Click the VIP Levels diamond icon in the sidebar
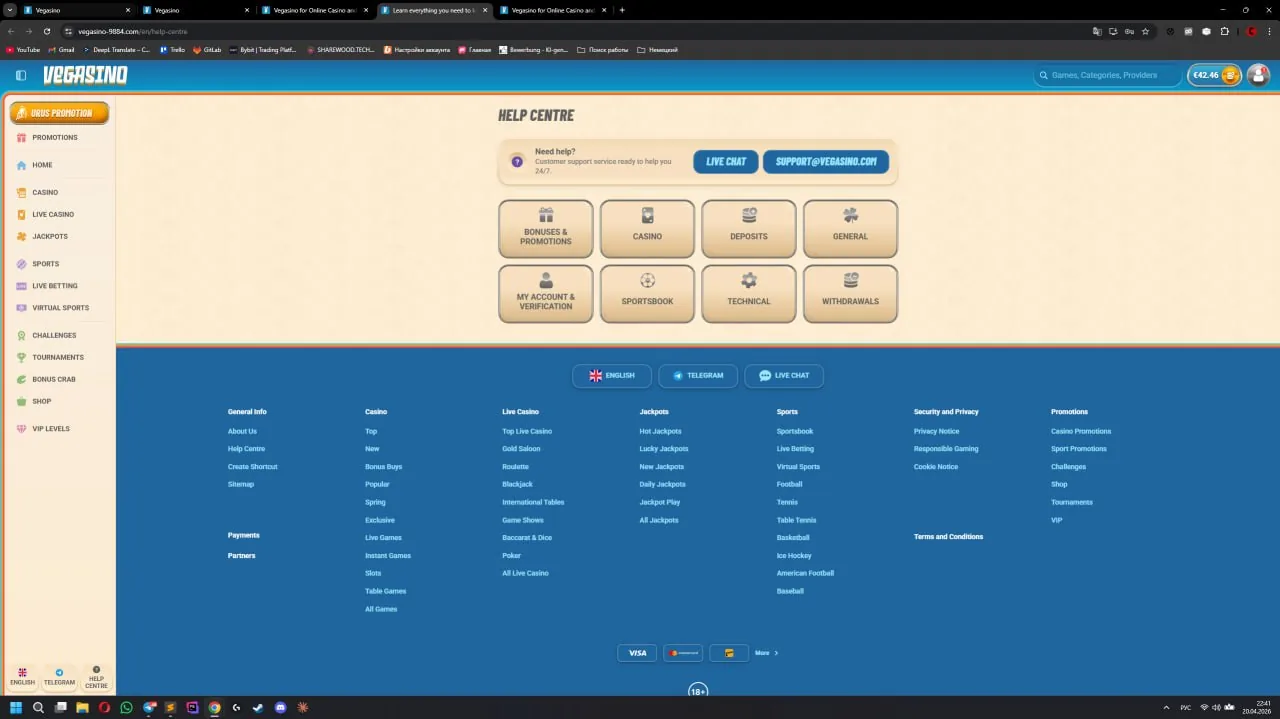 click(22, 428)
